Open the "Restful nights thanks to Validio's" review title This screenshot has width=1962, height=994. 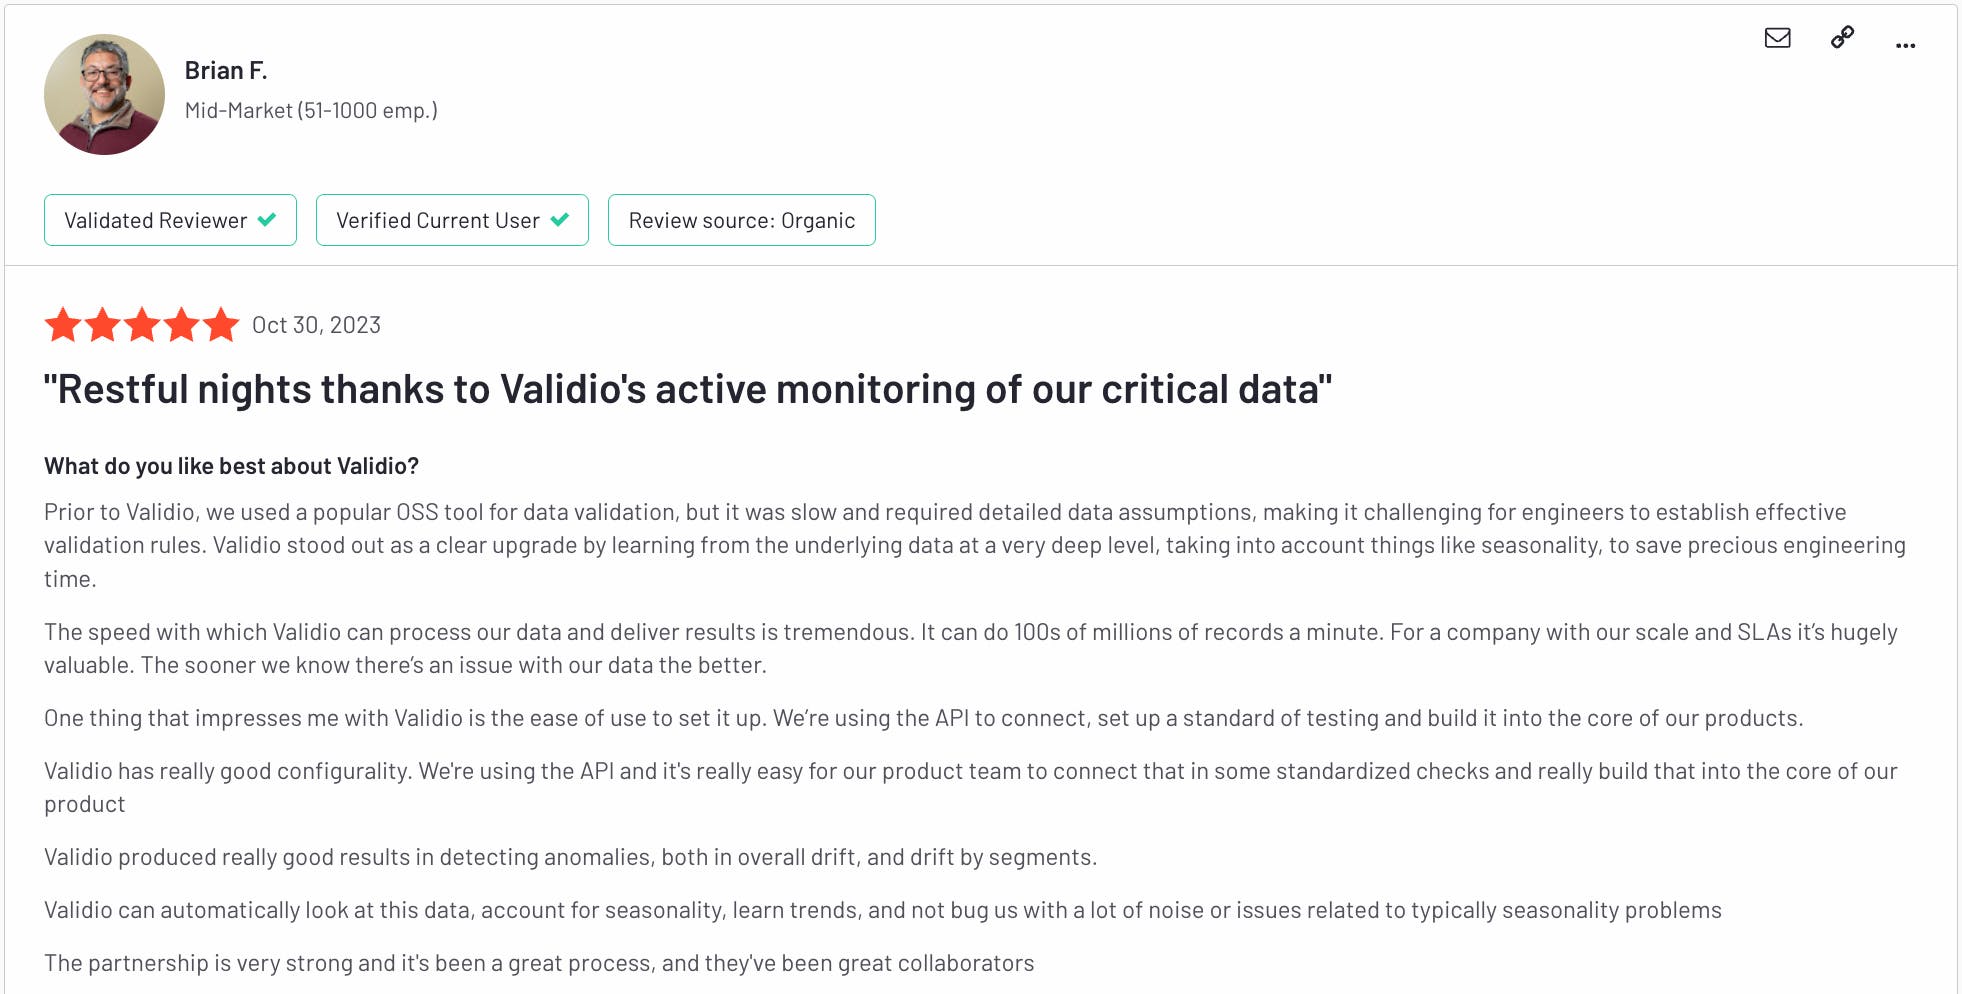pos(687,389)
